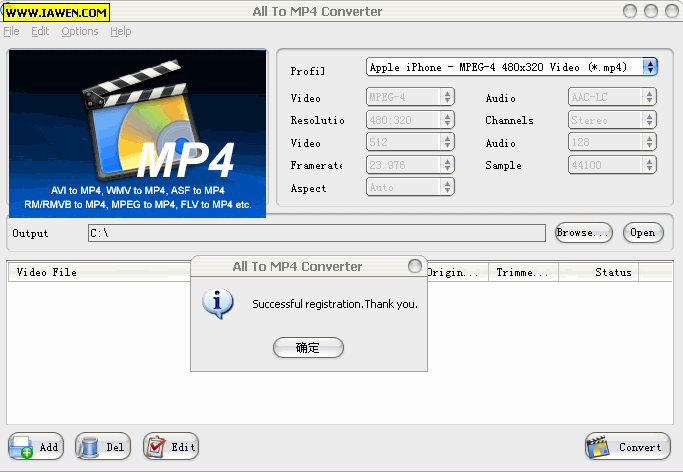Open the File menu
The height and width of the screenshot is (472, 683).
11,31
